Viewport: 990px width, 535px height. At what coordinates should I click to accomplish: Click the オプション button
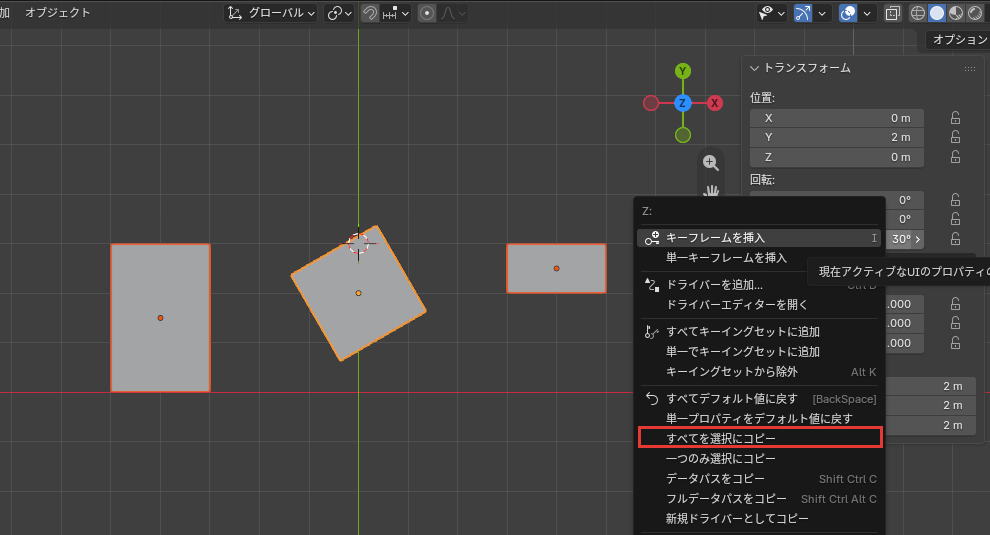pos(958,40)
